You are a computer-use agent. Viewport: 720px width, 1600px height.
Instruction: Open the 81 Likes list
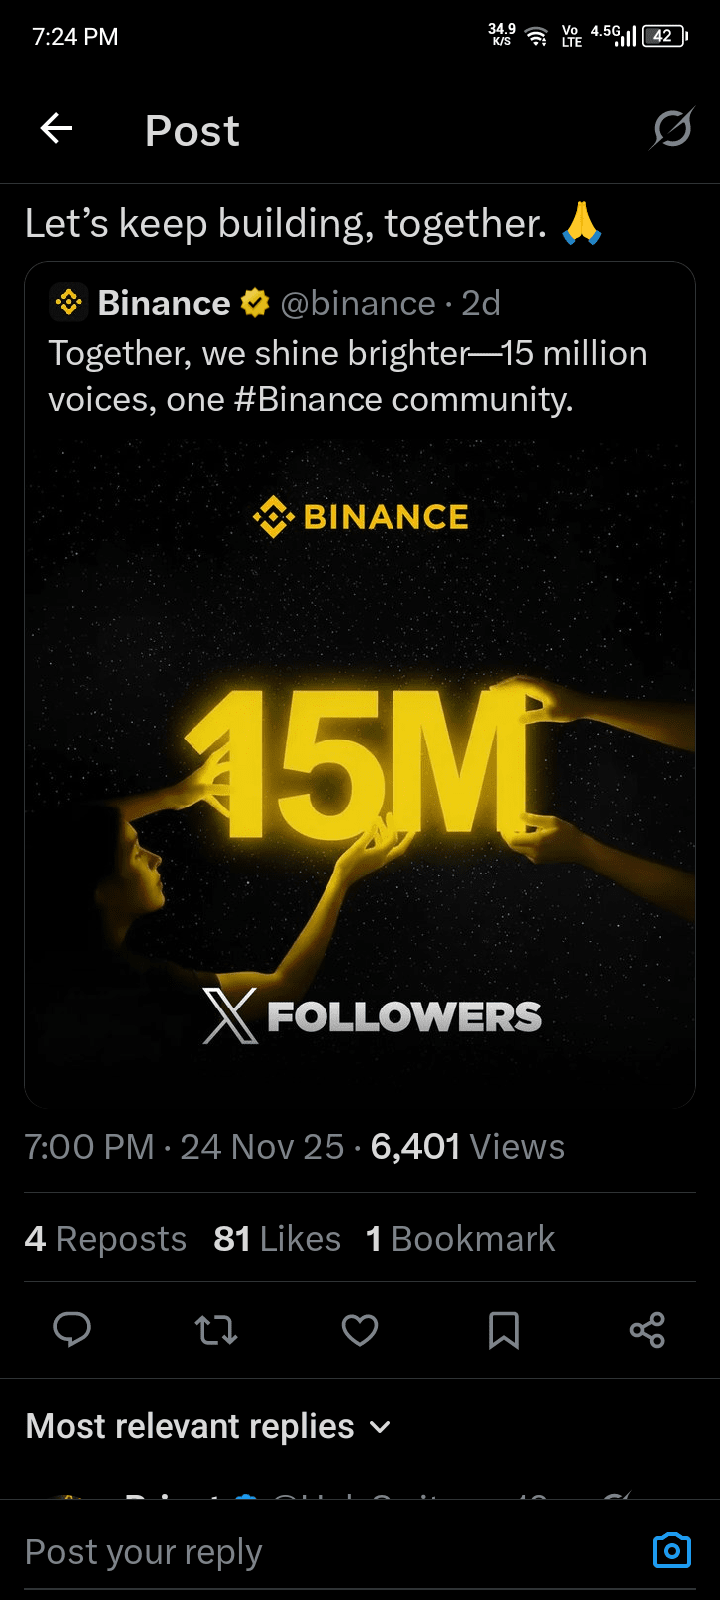pyautogui.click(x=277, y=1239)
